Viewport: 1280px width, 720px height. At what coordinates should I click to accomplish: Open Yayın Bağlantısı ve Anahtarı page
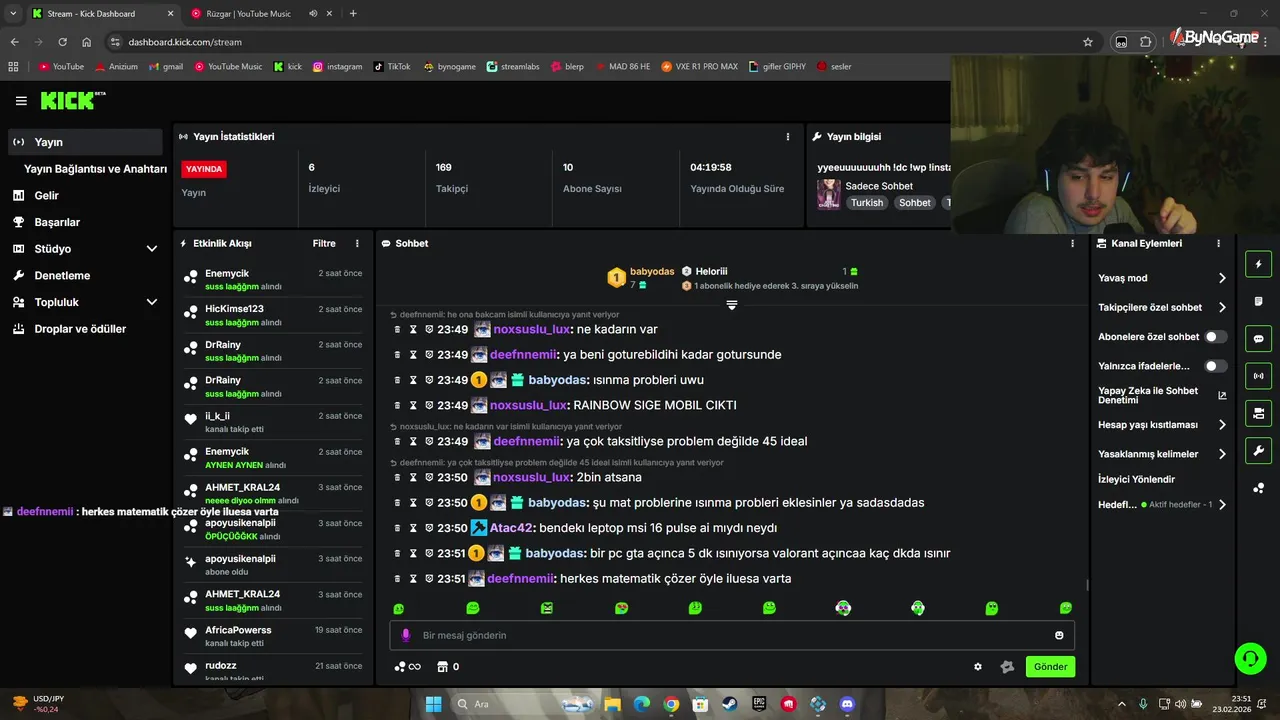point(95,169)
